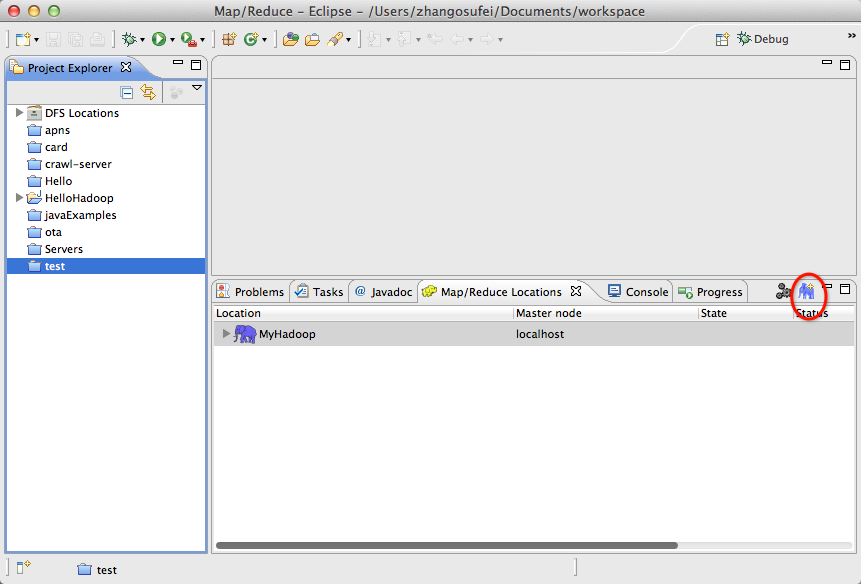Select the card project
861x584 pixels.
[56, 147]
